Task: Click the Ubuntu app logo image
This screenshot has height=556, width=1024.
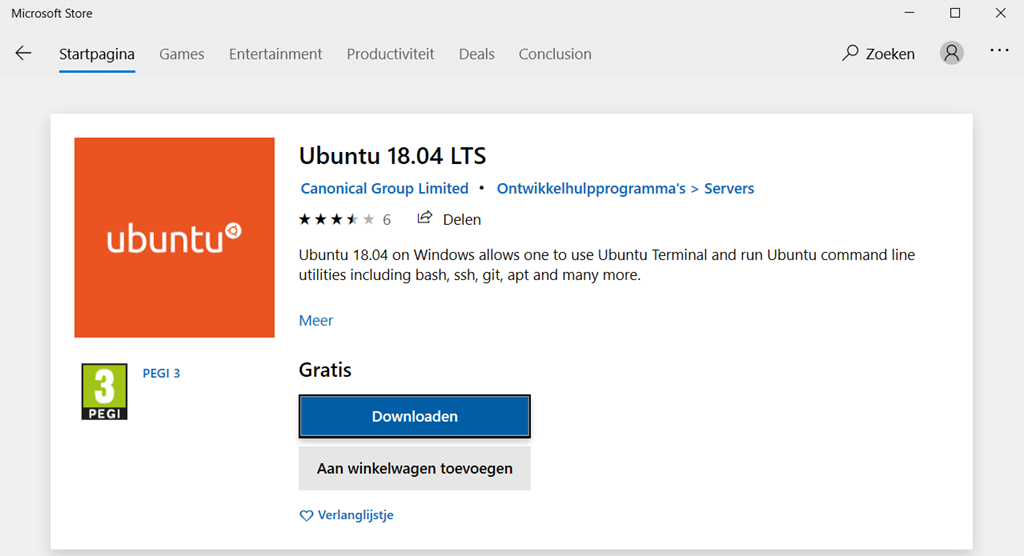Action: point(174,238)
